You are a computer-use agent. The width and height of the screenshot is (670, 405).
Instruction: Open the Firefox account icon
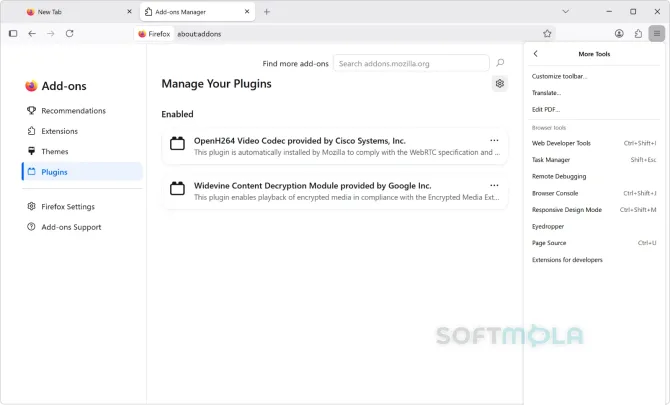coord(619,33)
